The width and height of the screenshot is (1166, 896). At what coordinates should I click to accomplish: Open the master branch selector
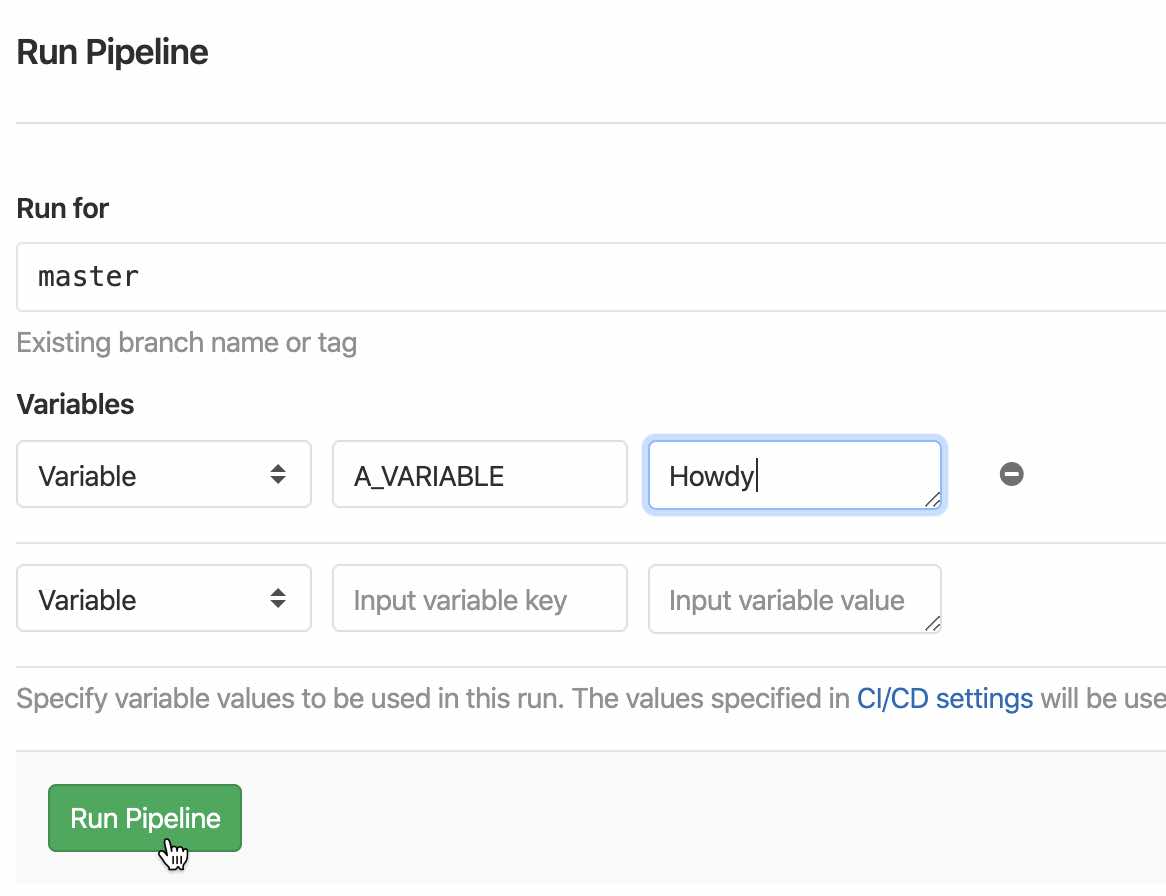pos(590,277)
